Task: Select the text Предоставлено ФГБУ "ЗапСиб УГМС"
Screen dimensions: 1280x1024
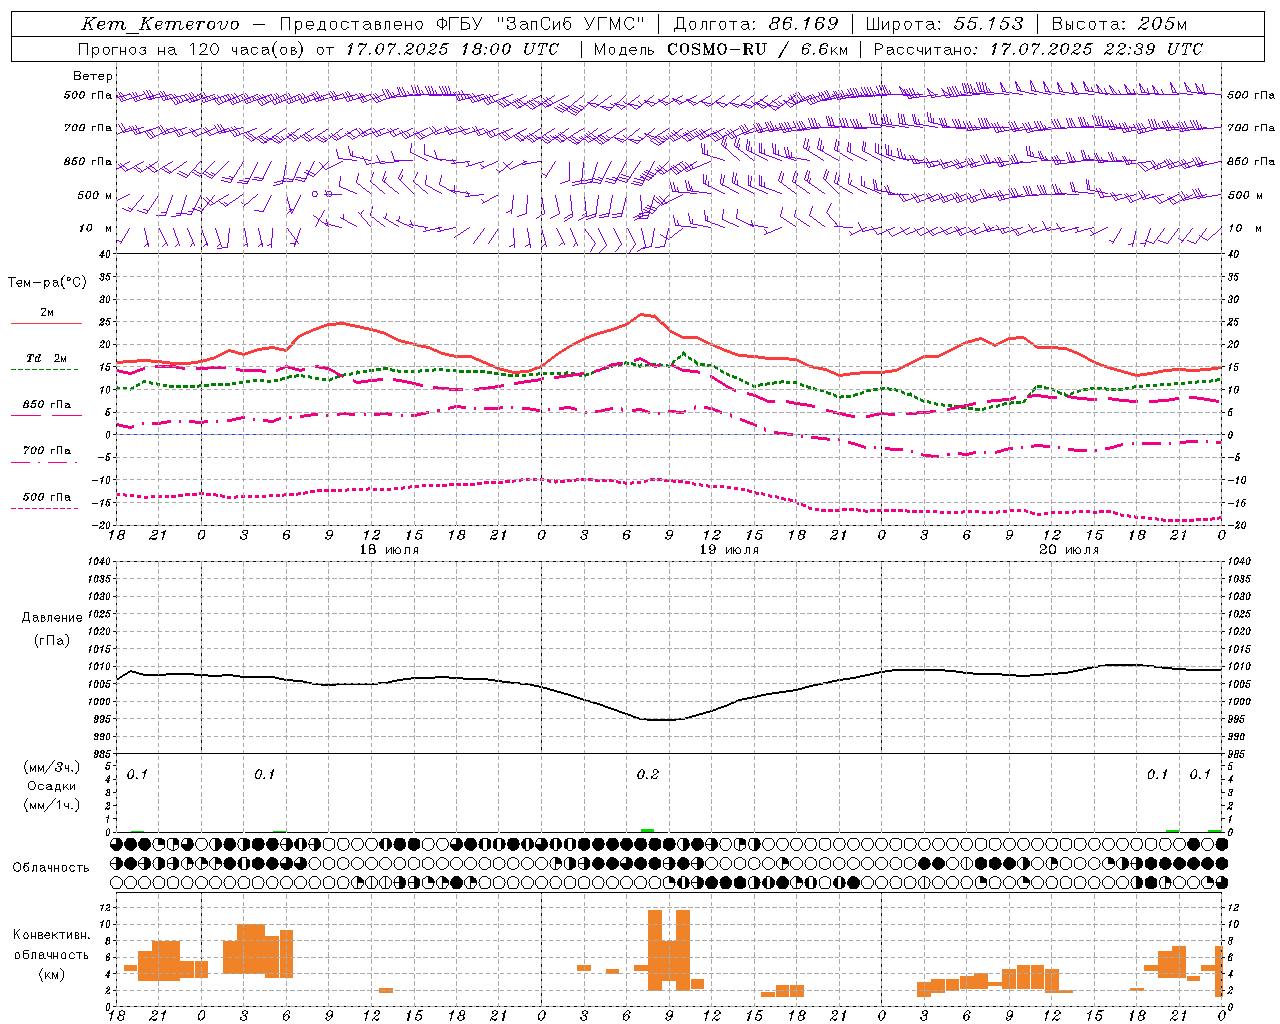Action: tap(462, 24)
